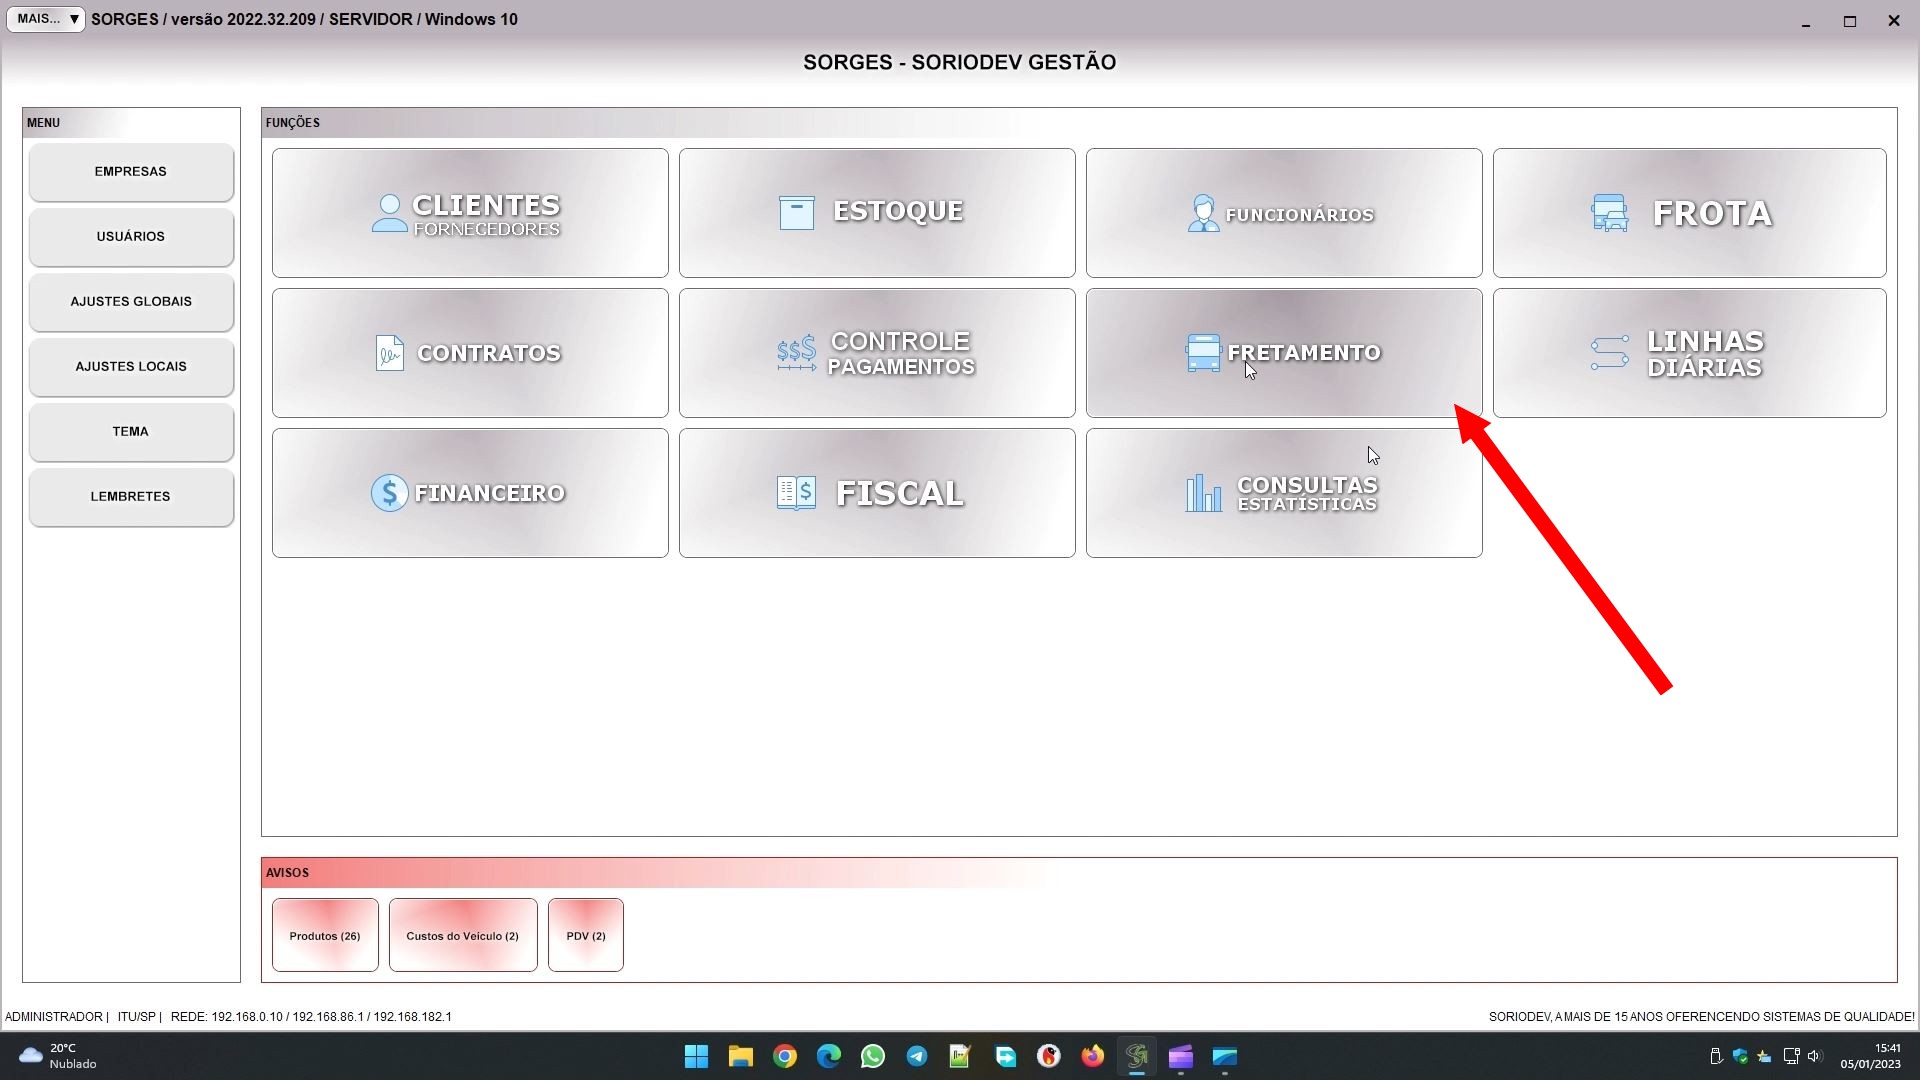Open Telegram from the taskbar

tap(917, 1056)
